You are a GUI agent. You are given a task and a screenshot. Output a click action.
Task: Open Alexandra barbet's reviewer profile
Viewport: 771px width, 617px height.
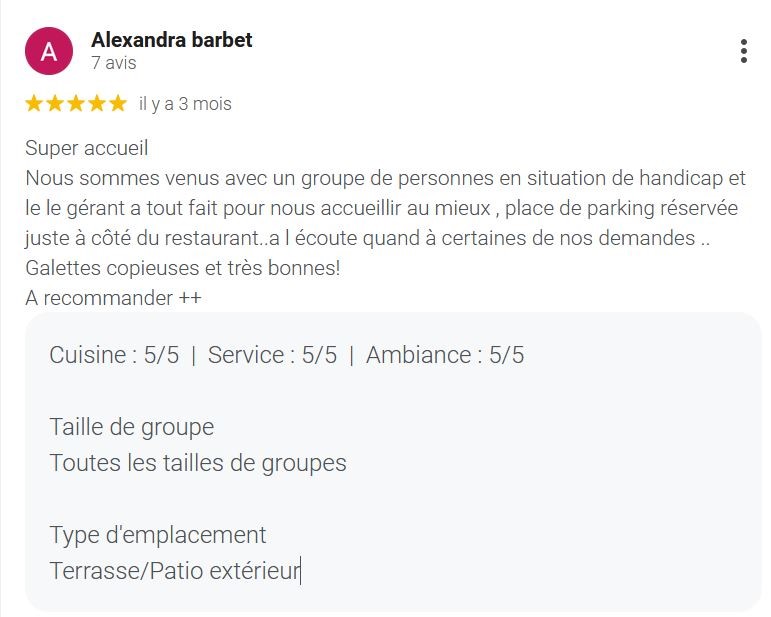point(171,40)
